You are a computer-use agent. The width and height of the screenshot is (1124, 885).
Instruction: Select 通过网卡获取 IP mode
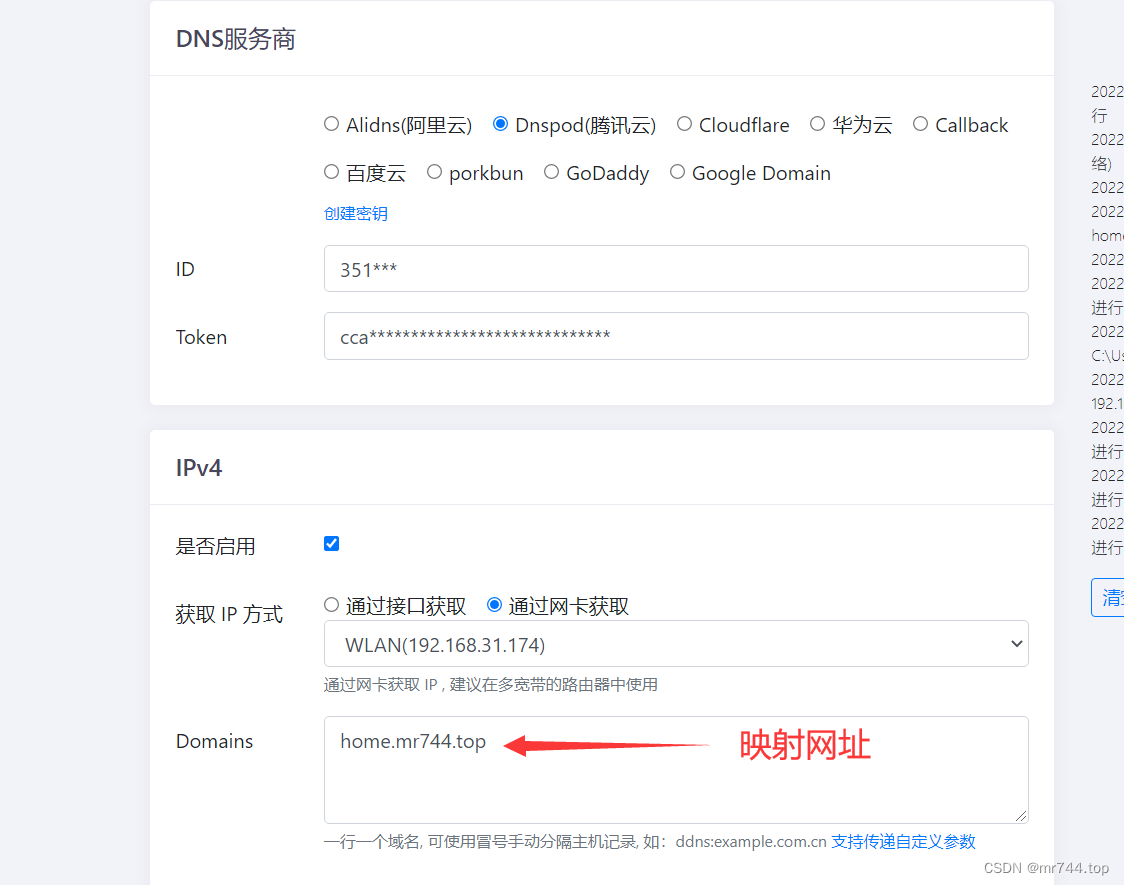(x=494, y=604)
